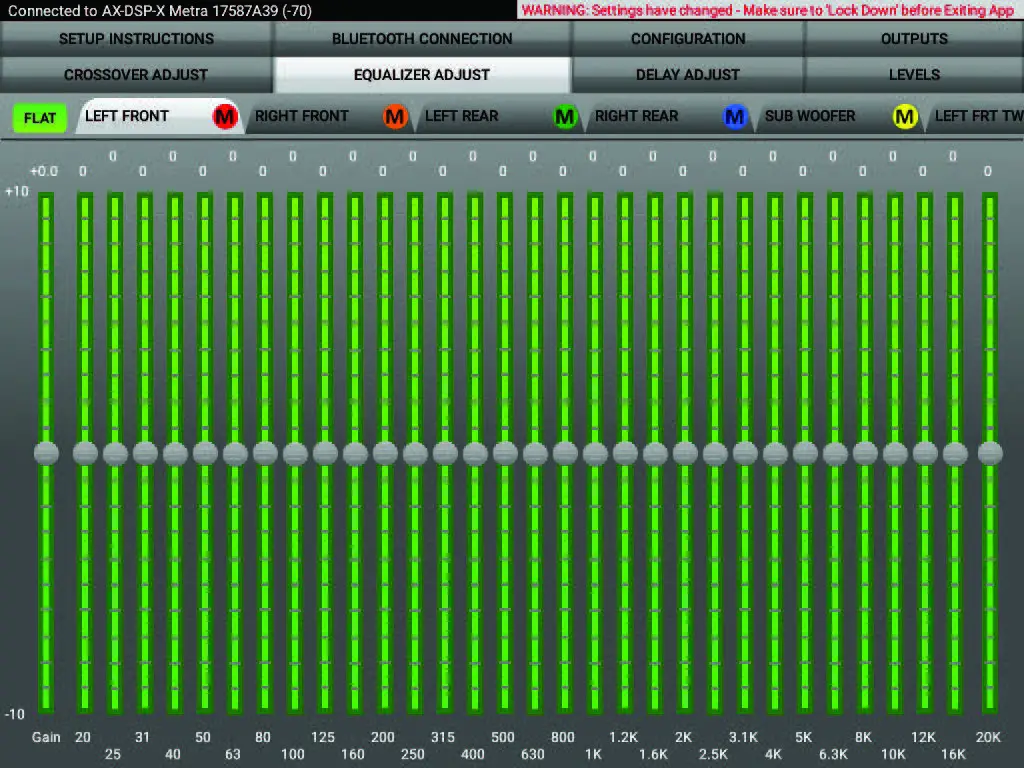Viewport: 1024px width, 768px height.
Task: Click the -10 scale label
Action: tap(15, 714)
